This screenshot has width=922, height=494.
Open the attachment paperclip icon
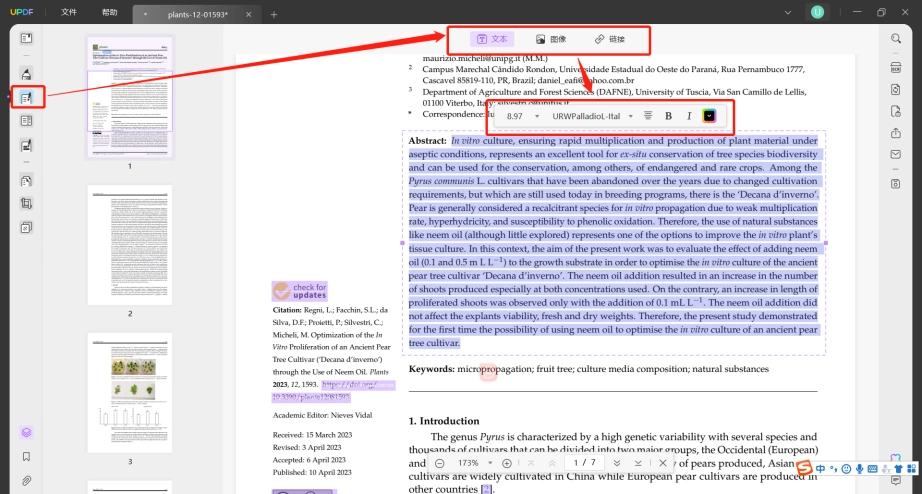coord(26,480)
